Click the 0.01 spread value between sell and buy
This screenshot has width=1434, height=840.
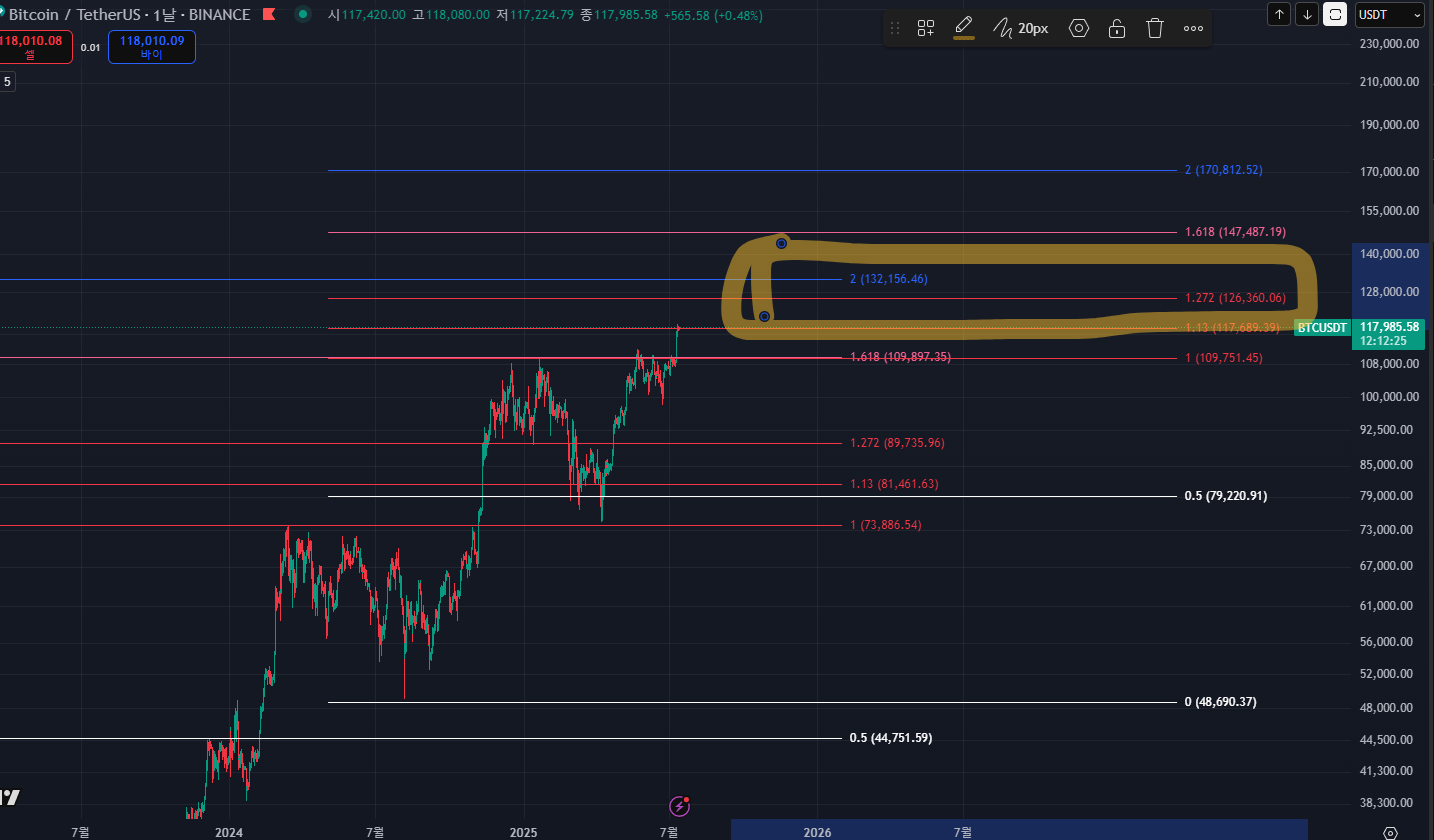pyautogui.click(x=90, y=47)
